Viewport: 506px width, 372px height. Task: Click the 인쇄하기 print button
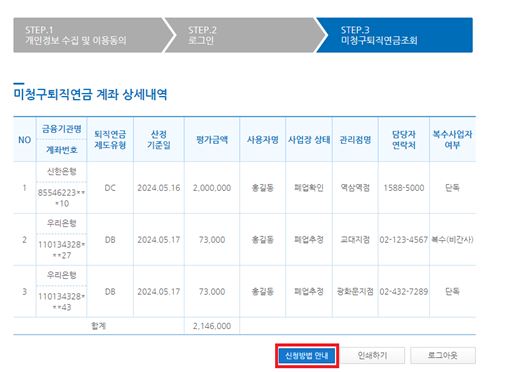(372, 356)
